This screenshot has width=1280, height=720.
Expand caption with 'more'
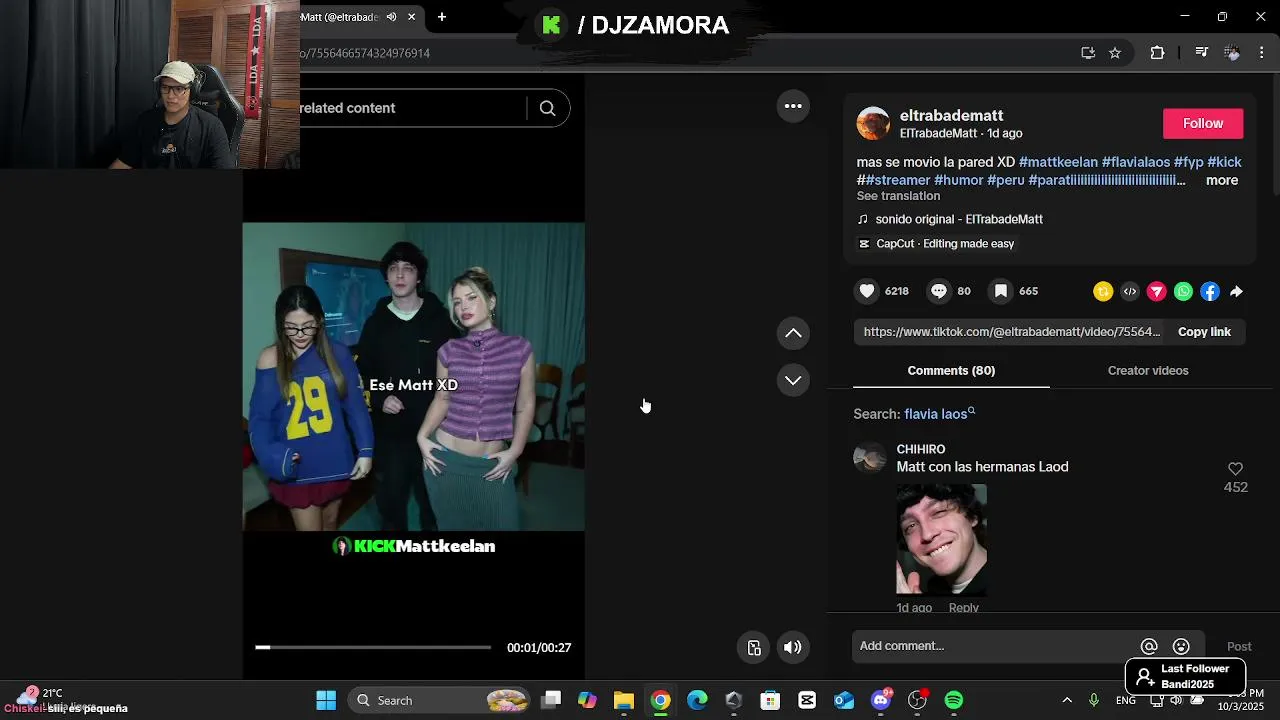(x=1222, y=180)
